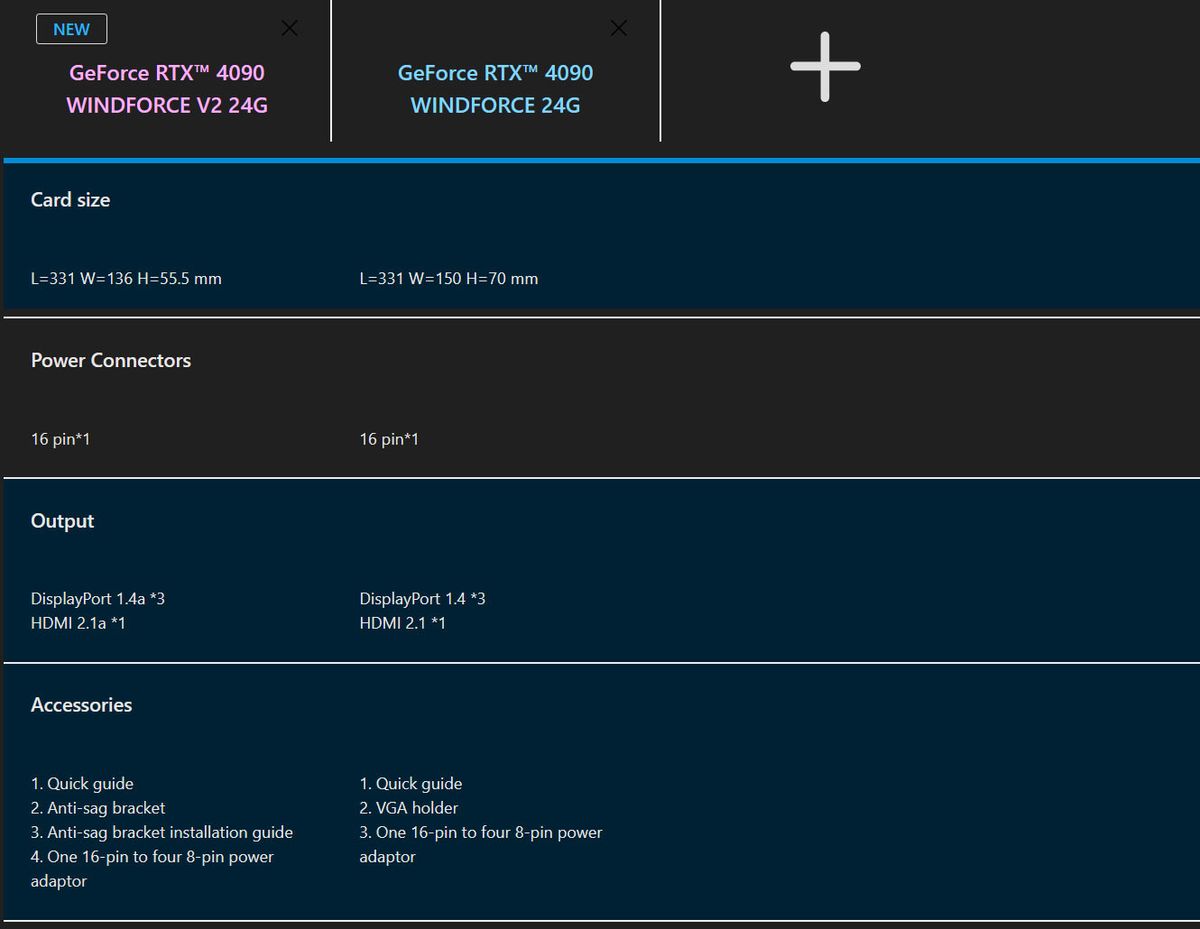Click the Card size section header
This screenshot has height=929, width=1200.
71,200
